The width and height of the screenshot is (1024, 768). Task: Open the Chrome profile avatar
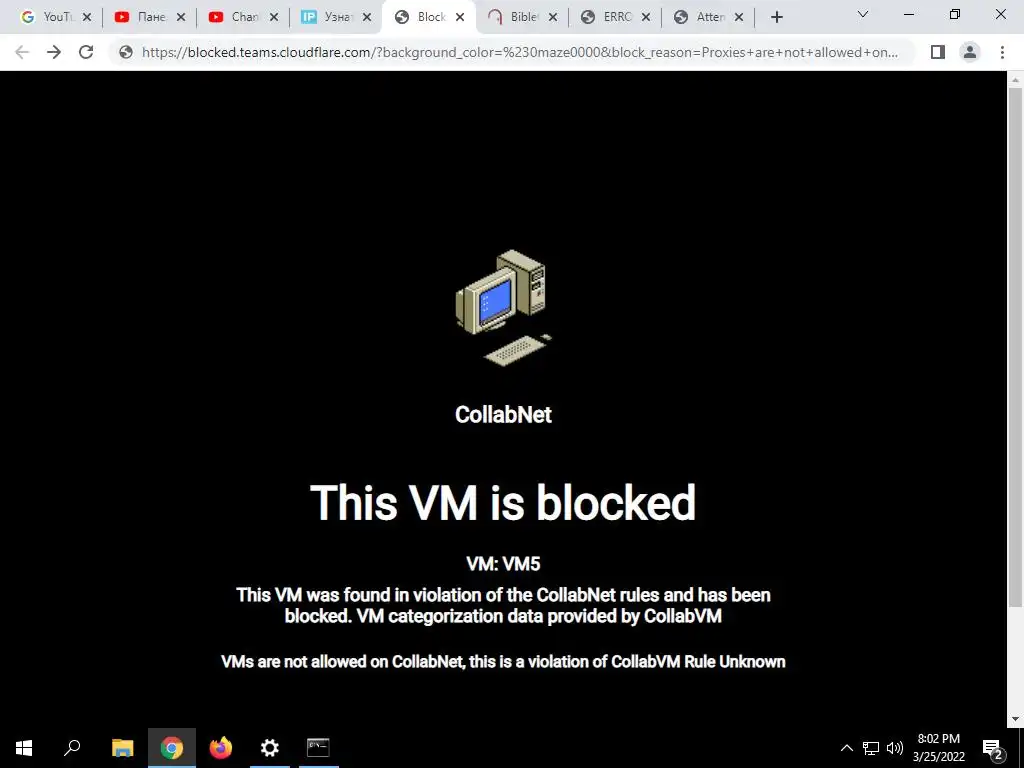click(x=970, y=52)
